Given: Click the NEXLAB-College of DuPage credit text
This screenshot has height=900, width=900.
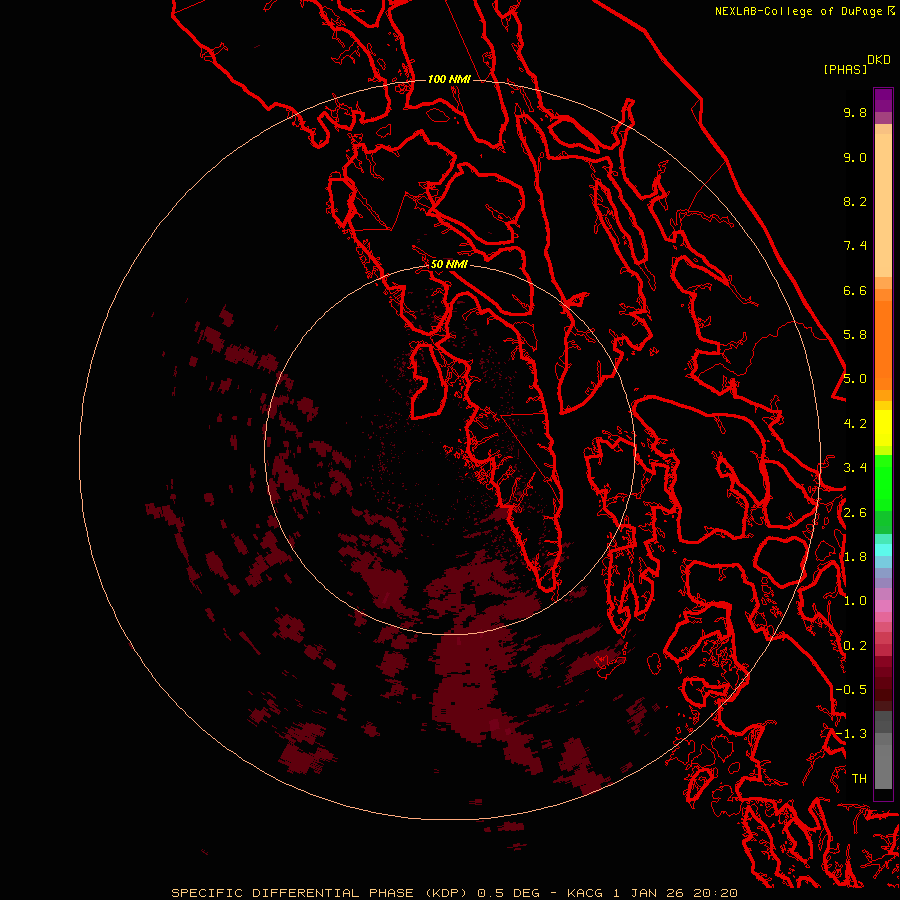Looking at the screenshot, I should pyautogui.click(x=799, y=11).
